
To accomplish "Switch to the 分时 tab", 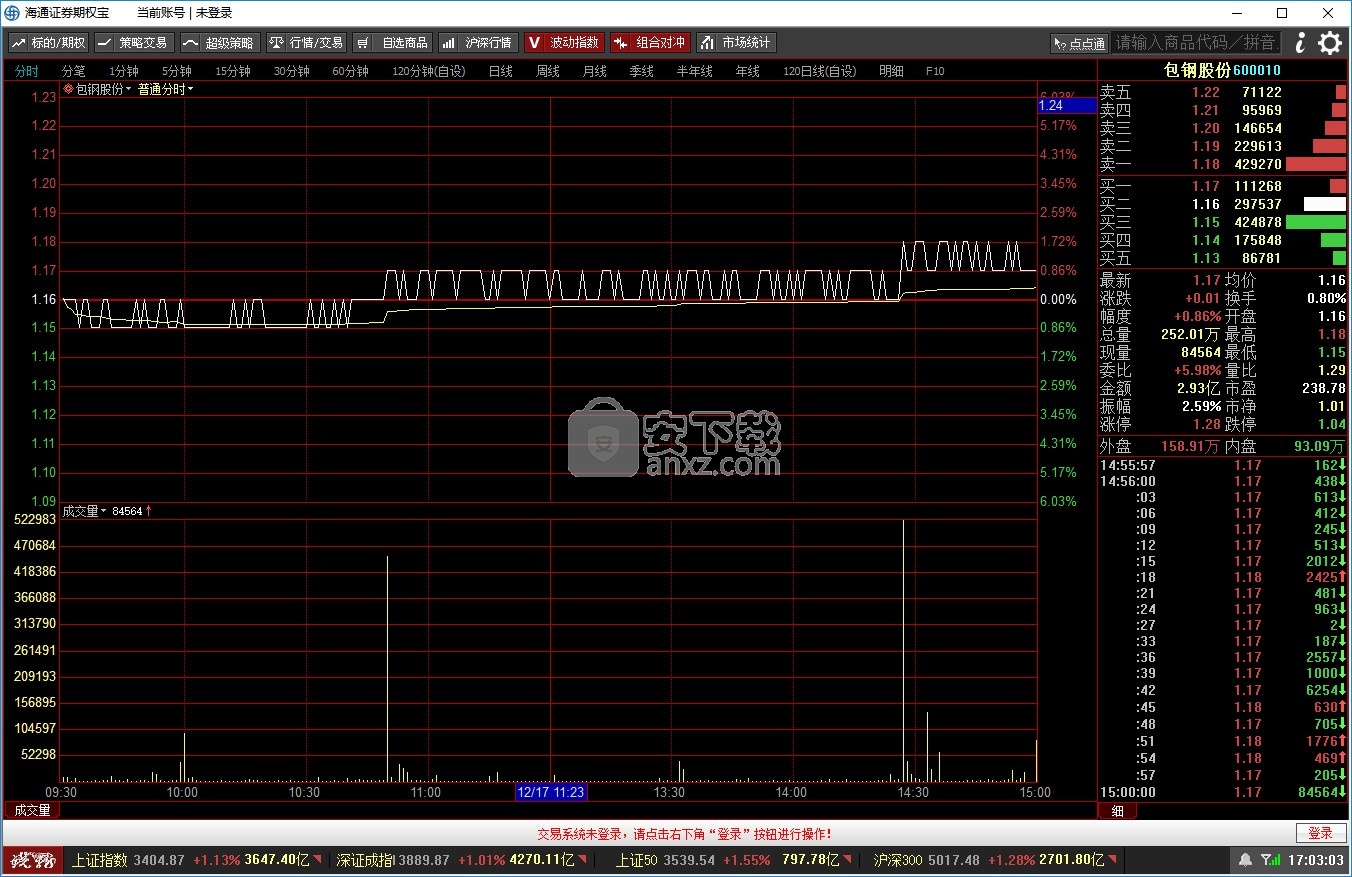I will [26, 71].
